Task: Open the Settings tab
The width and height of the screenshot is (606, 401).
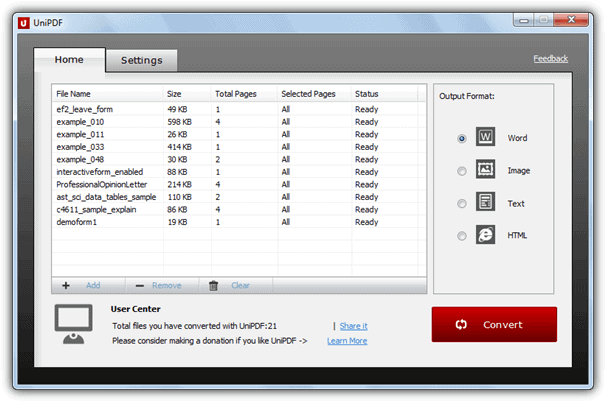Action: (x=141, y=61)
